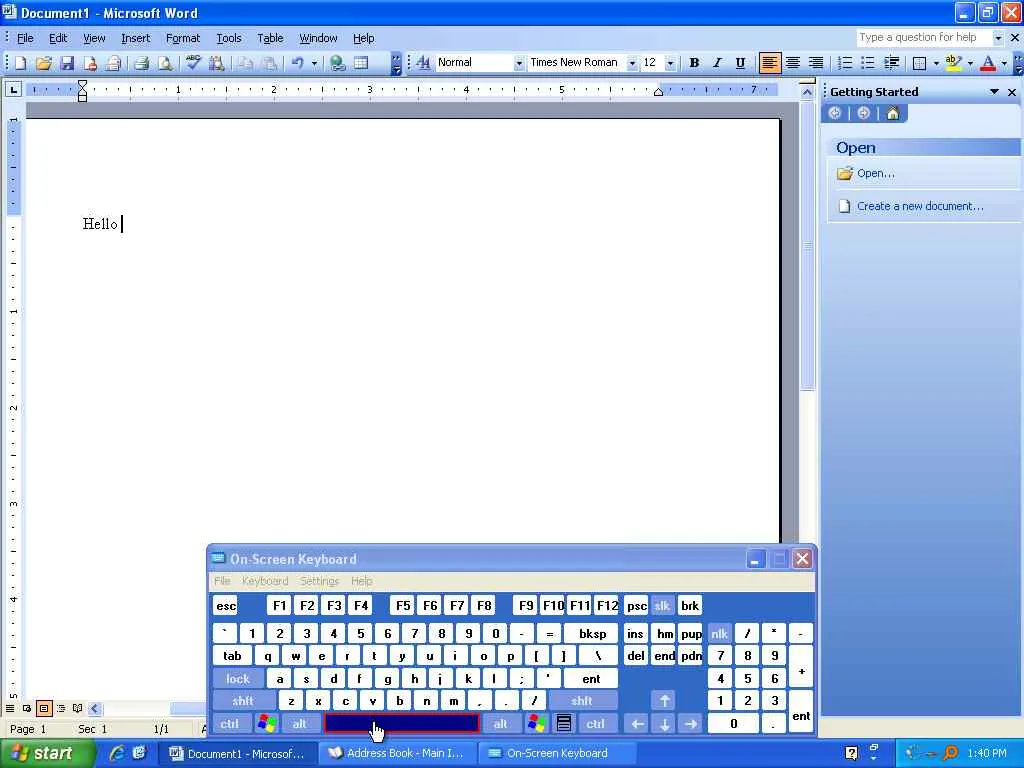This screenshot has width=1024, height=768.
Task: Toggle the nlk key on On-Screen Keyboard
Action: 719,633
